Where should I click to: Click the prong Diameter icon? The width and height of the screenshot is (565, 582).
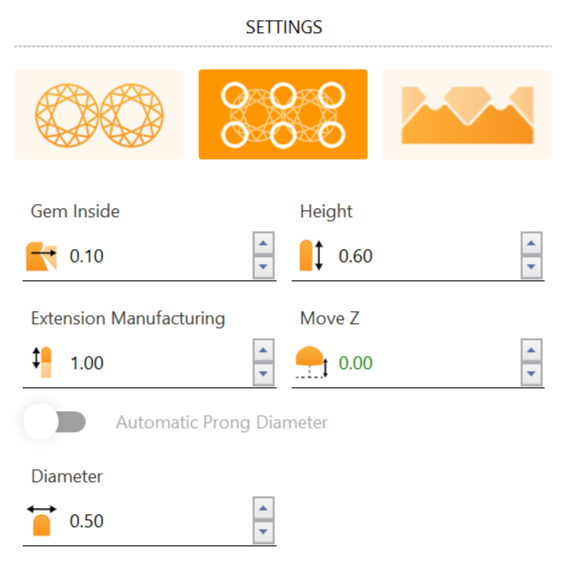[x=42, y=520]
